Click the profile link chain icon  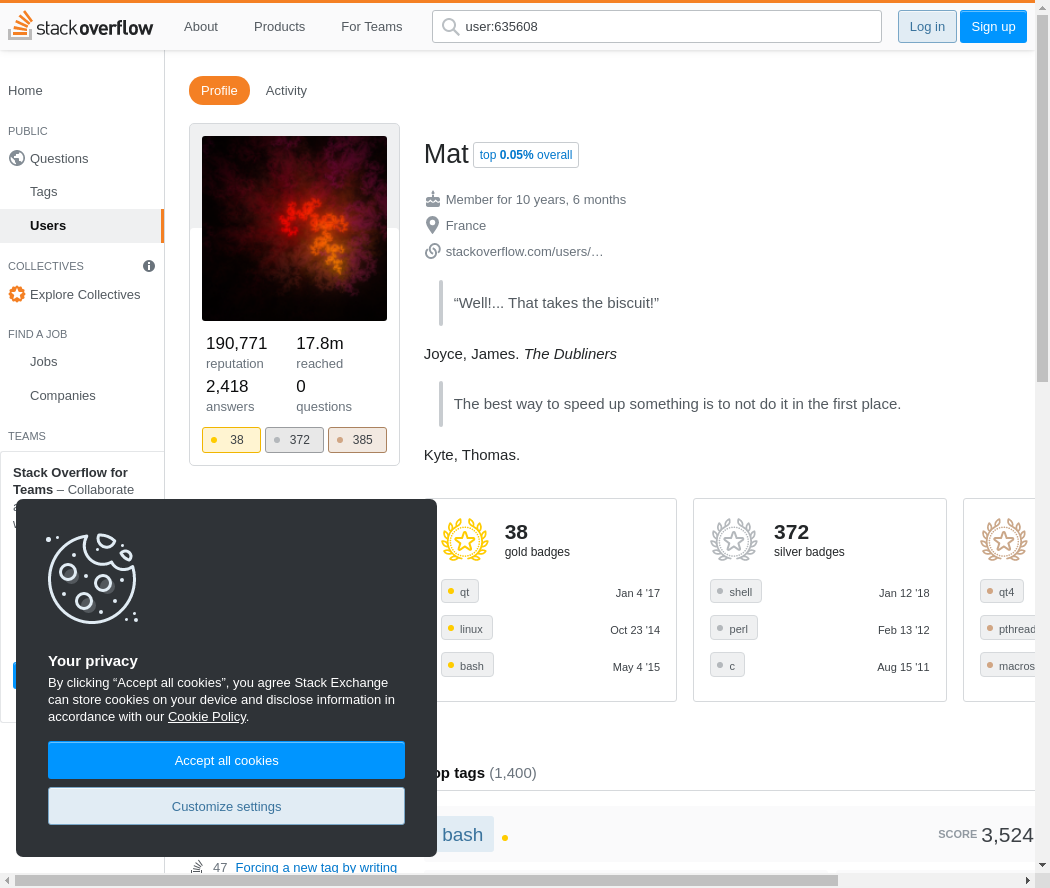432,251
